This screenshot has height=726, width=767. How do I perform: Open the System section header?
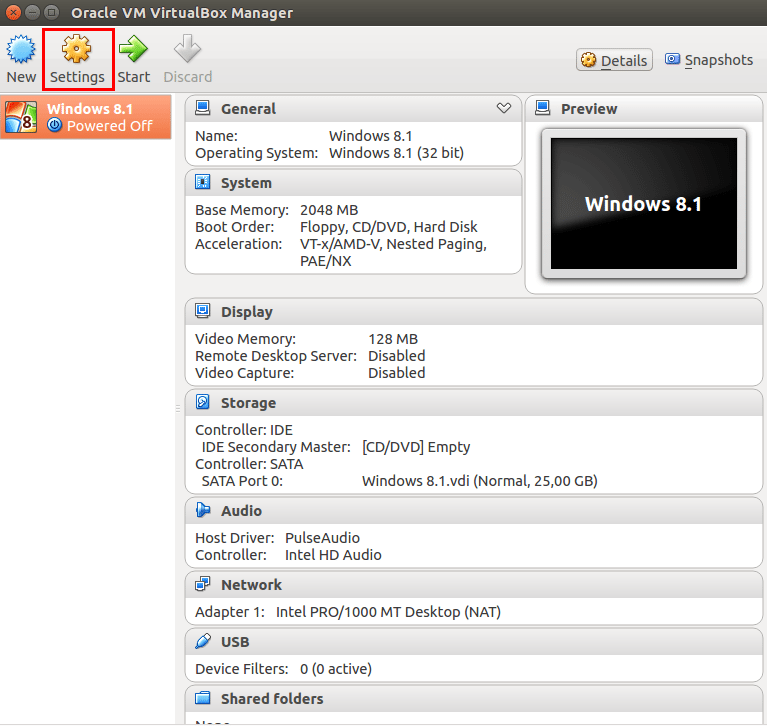point(353,183)
